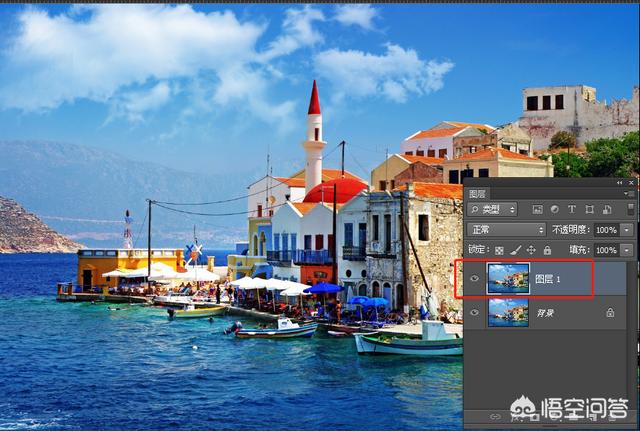Click the 图层 1 layer name
This screenshot has width=640, height=431.
[548, 279]
